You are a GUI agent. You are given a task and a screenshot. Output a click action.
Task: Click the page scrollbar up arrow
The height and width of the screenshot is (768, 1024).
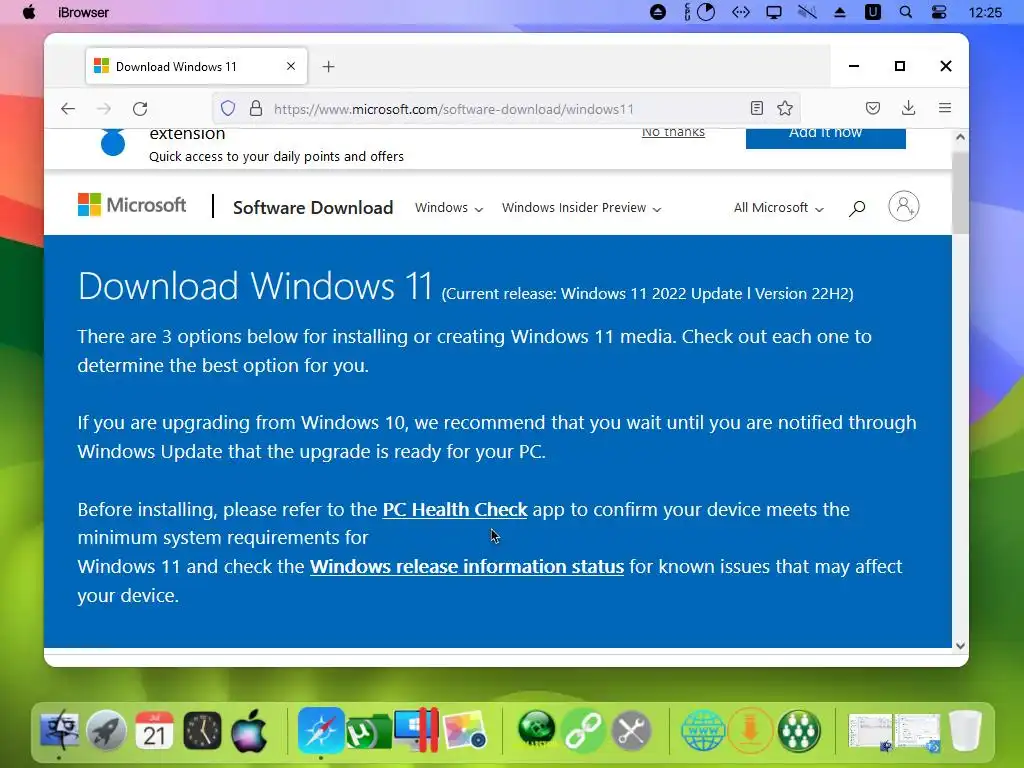tap(960, 136)
